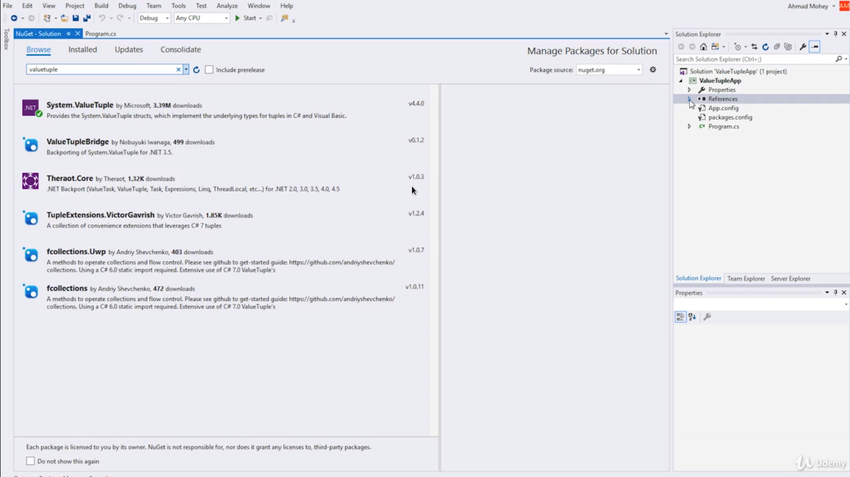
Task: Click Solution Explorer Sync with Active Document icon
Action: 754,47
